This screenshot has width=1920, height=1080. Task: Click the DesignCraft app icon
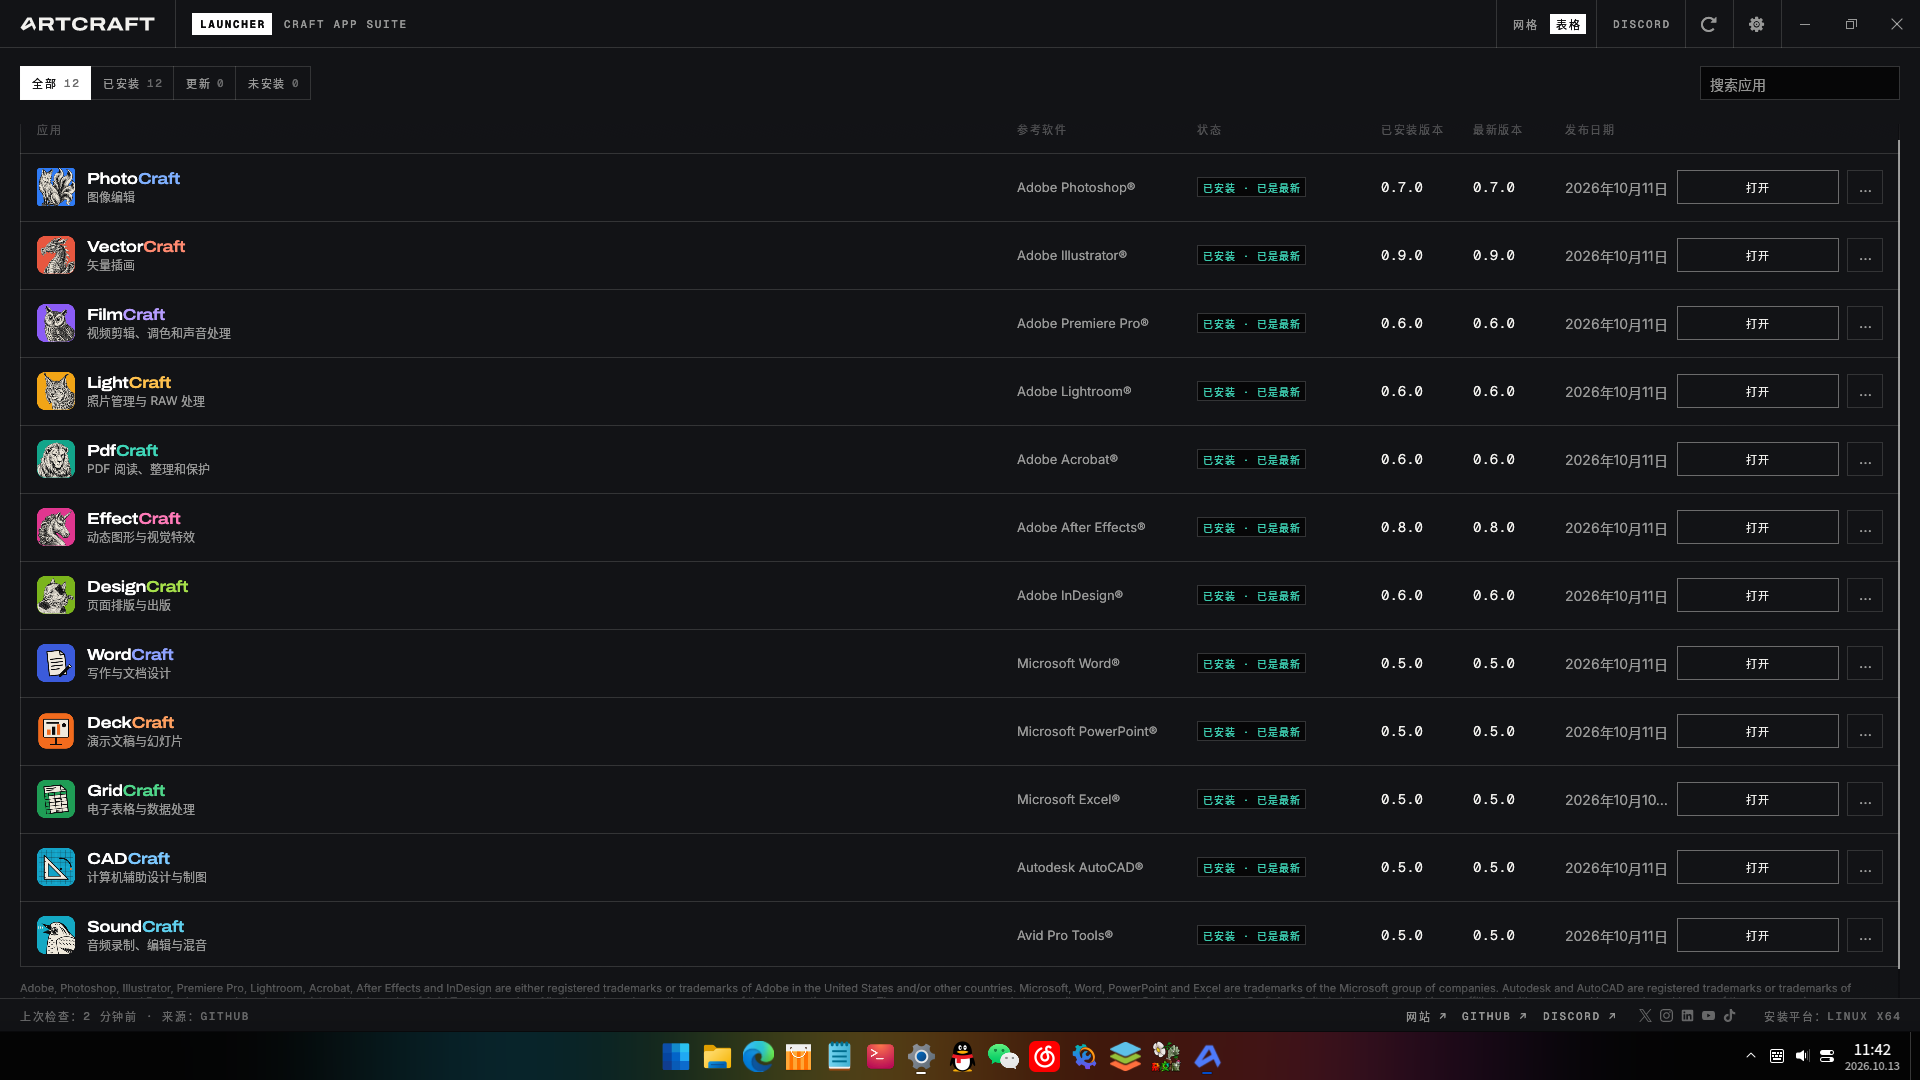[x=56, y=595]
